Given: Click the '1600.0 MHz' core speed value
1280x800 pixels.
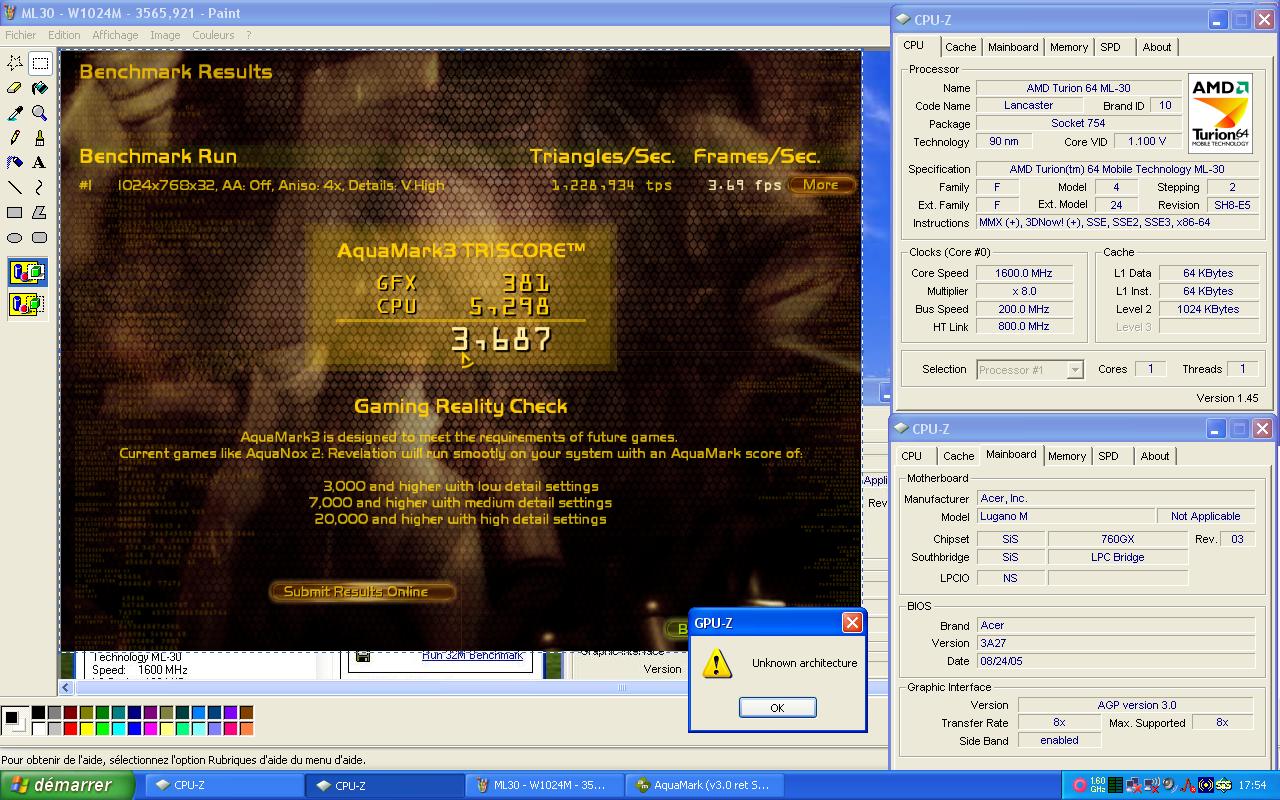Looking at the screenshot, I should pyautogui.click(x=1022, y=273).
